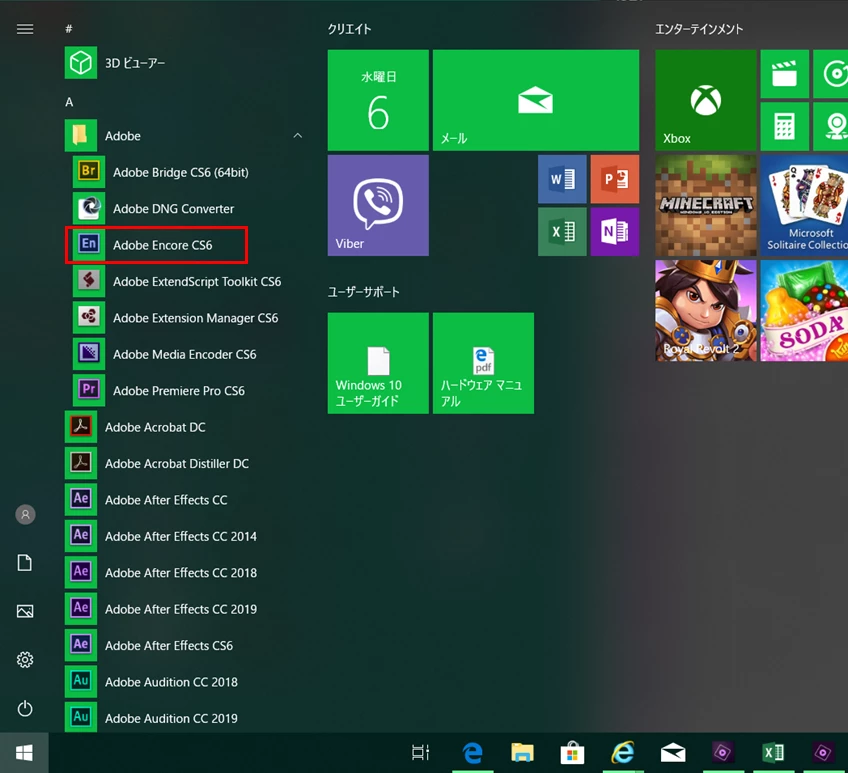Open Adobe folder icon

[x=81, y=135]
